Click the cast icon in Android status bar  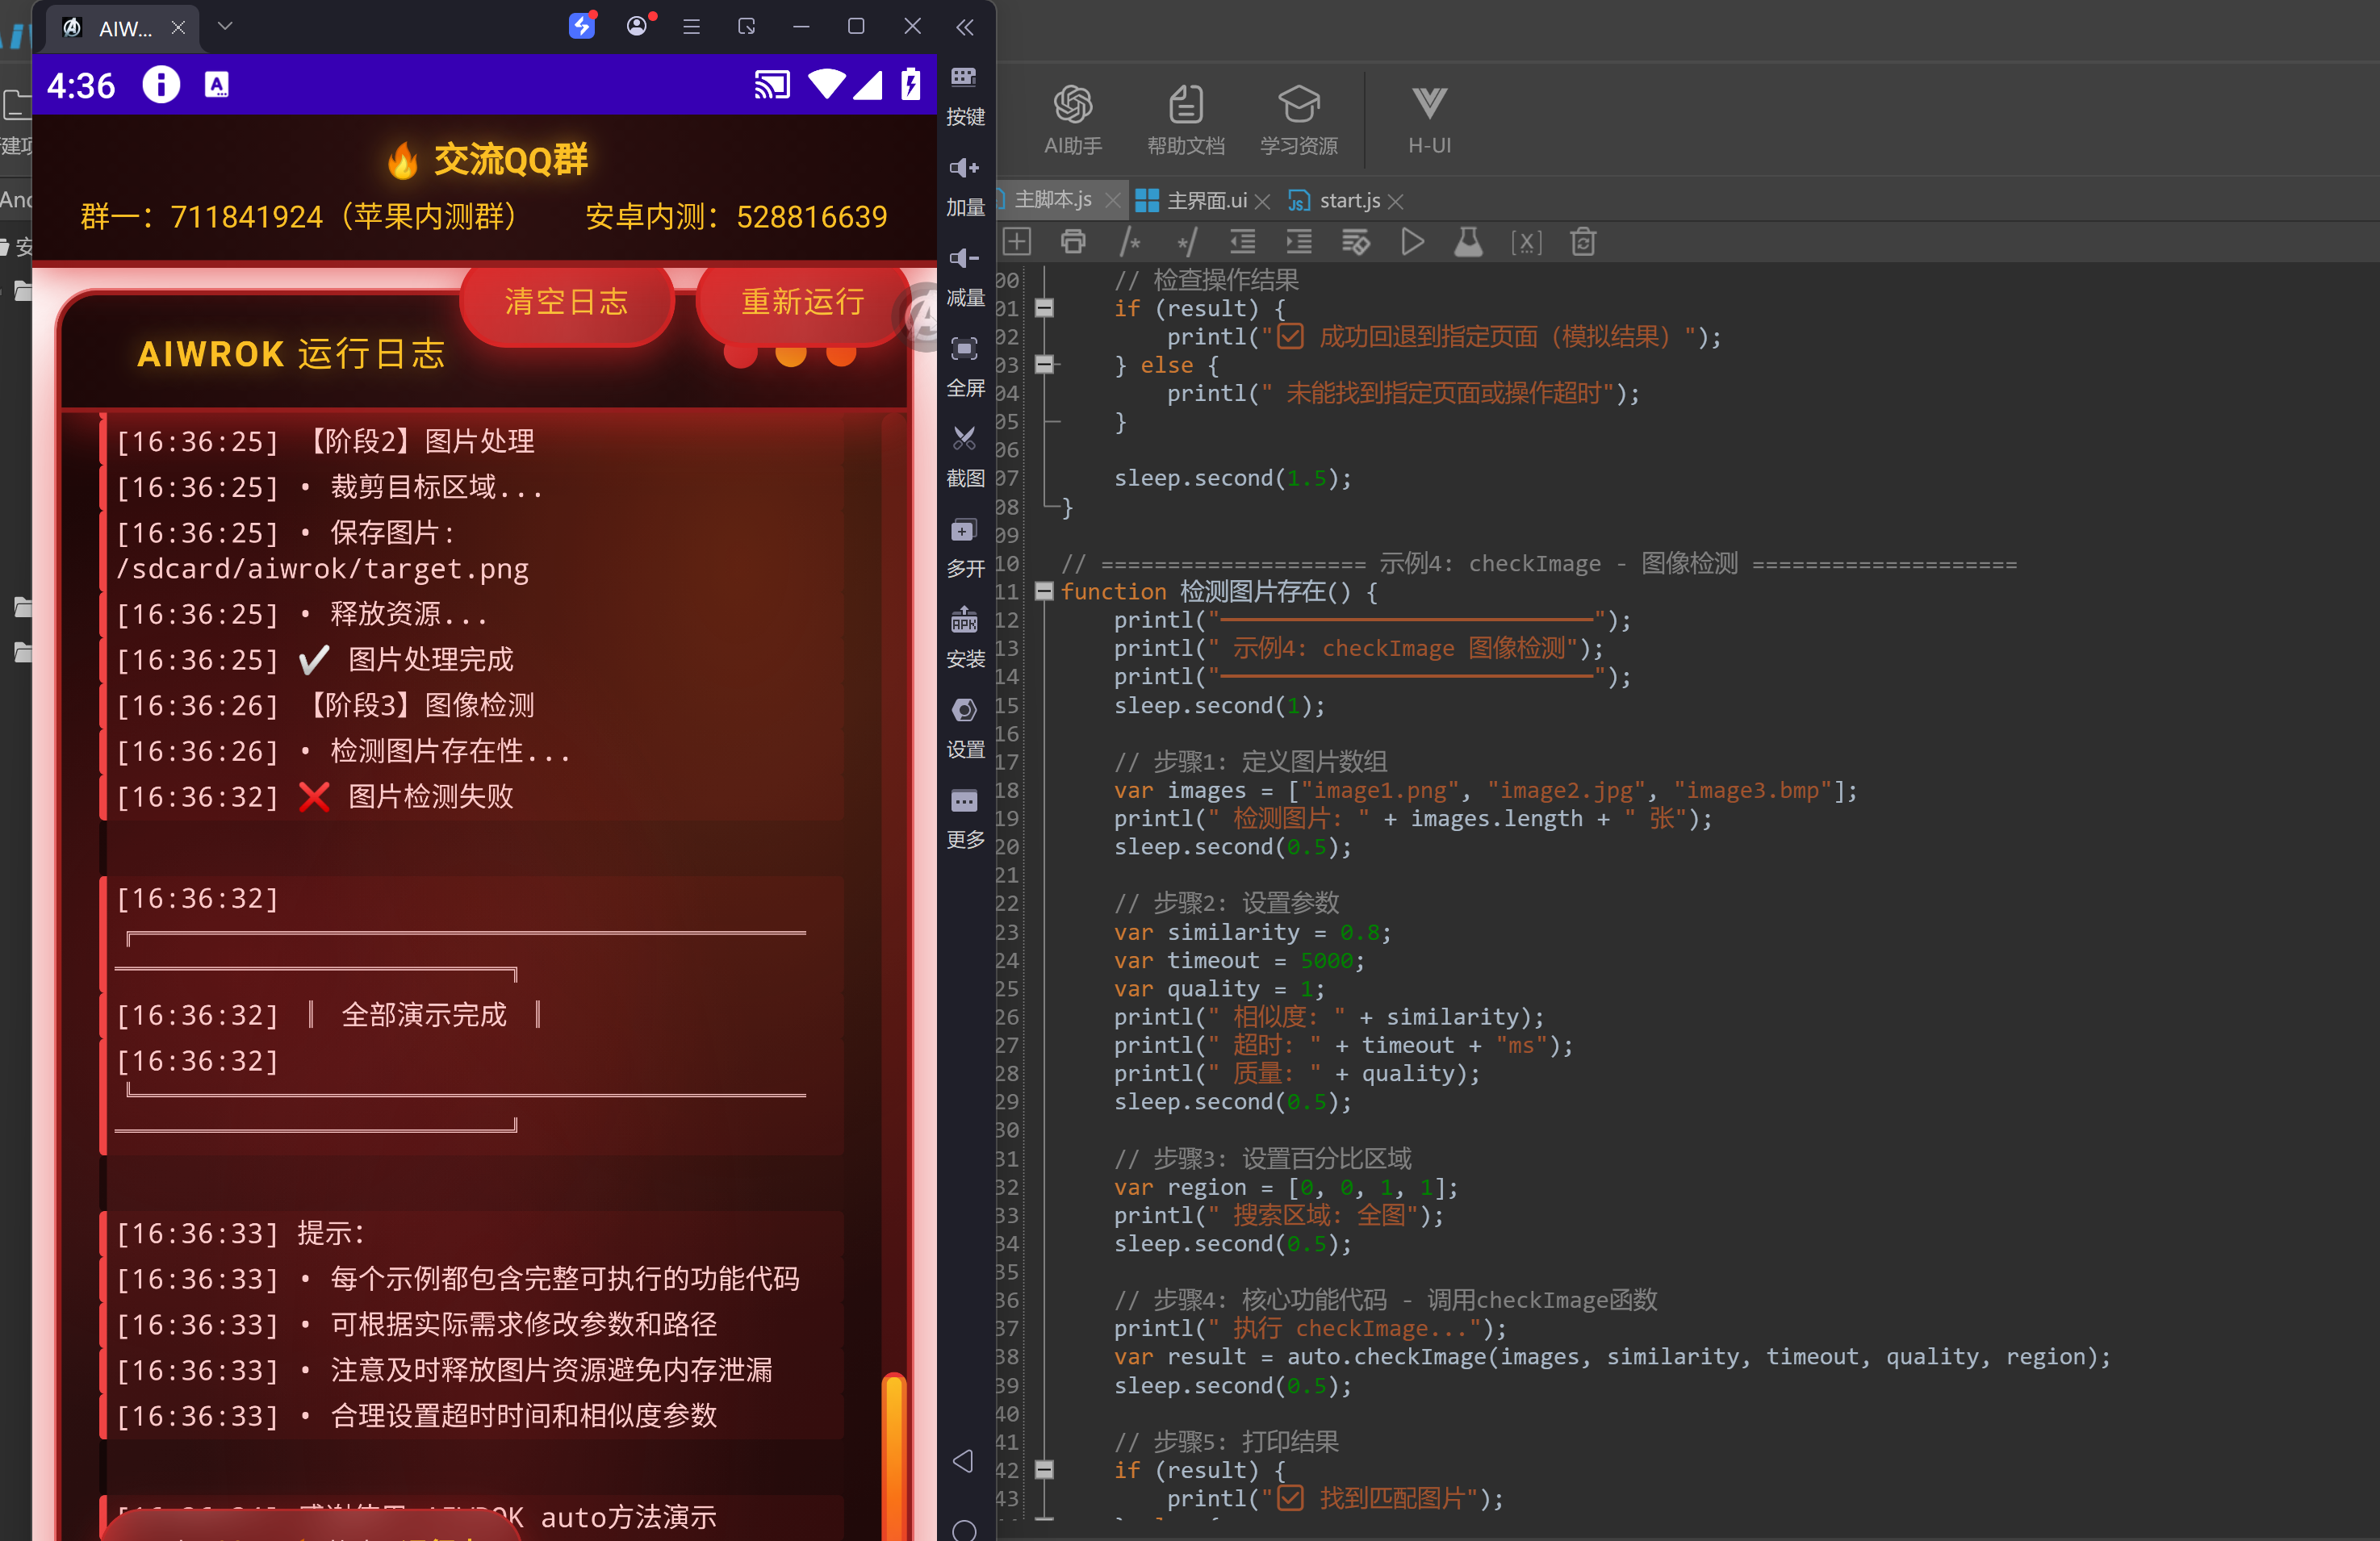click(x=772, y=85)
